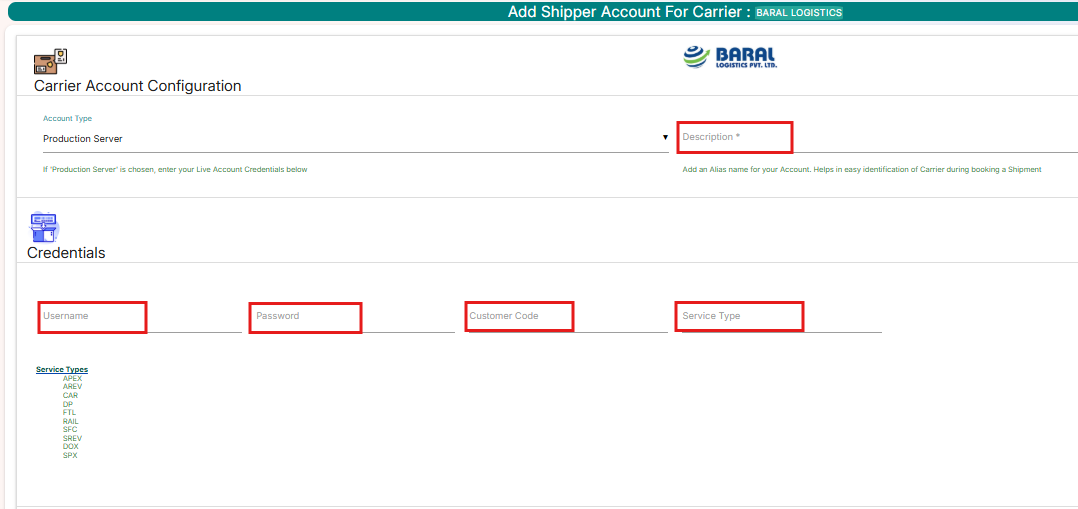Click the Baral Logistics logo
This screenshot has width=1078, height=509.
click(x=730, y=57)
